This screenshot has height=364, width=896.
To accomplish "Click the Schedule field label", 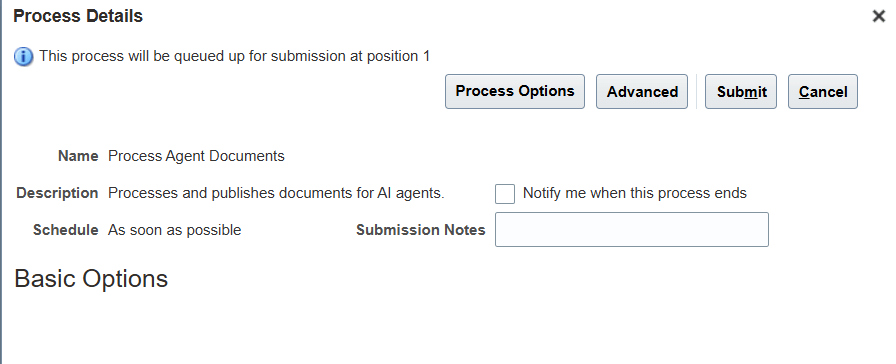I will point(66,230).
